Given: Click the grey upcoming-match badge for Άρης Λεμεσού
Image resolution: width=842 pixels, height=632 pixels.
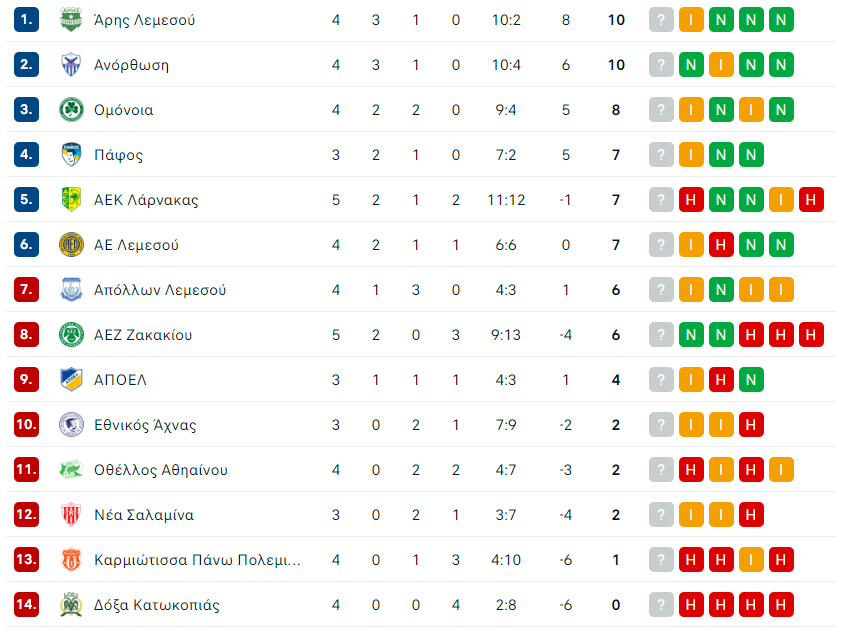Looking at the screenshot, I should tap(661, 20).
